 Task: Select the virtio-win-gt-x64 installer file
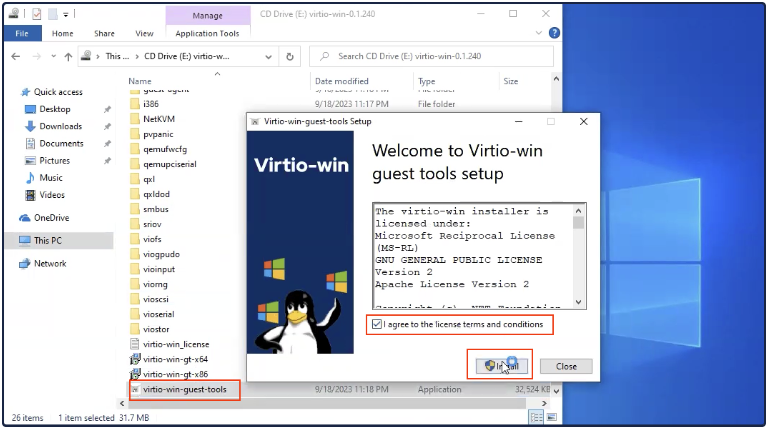(x=175, y=359)
